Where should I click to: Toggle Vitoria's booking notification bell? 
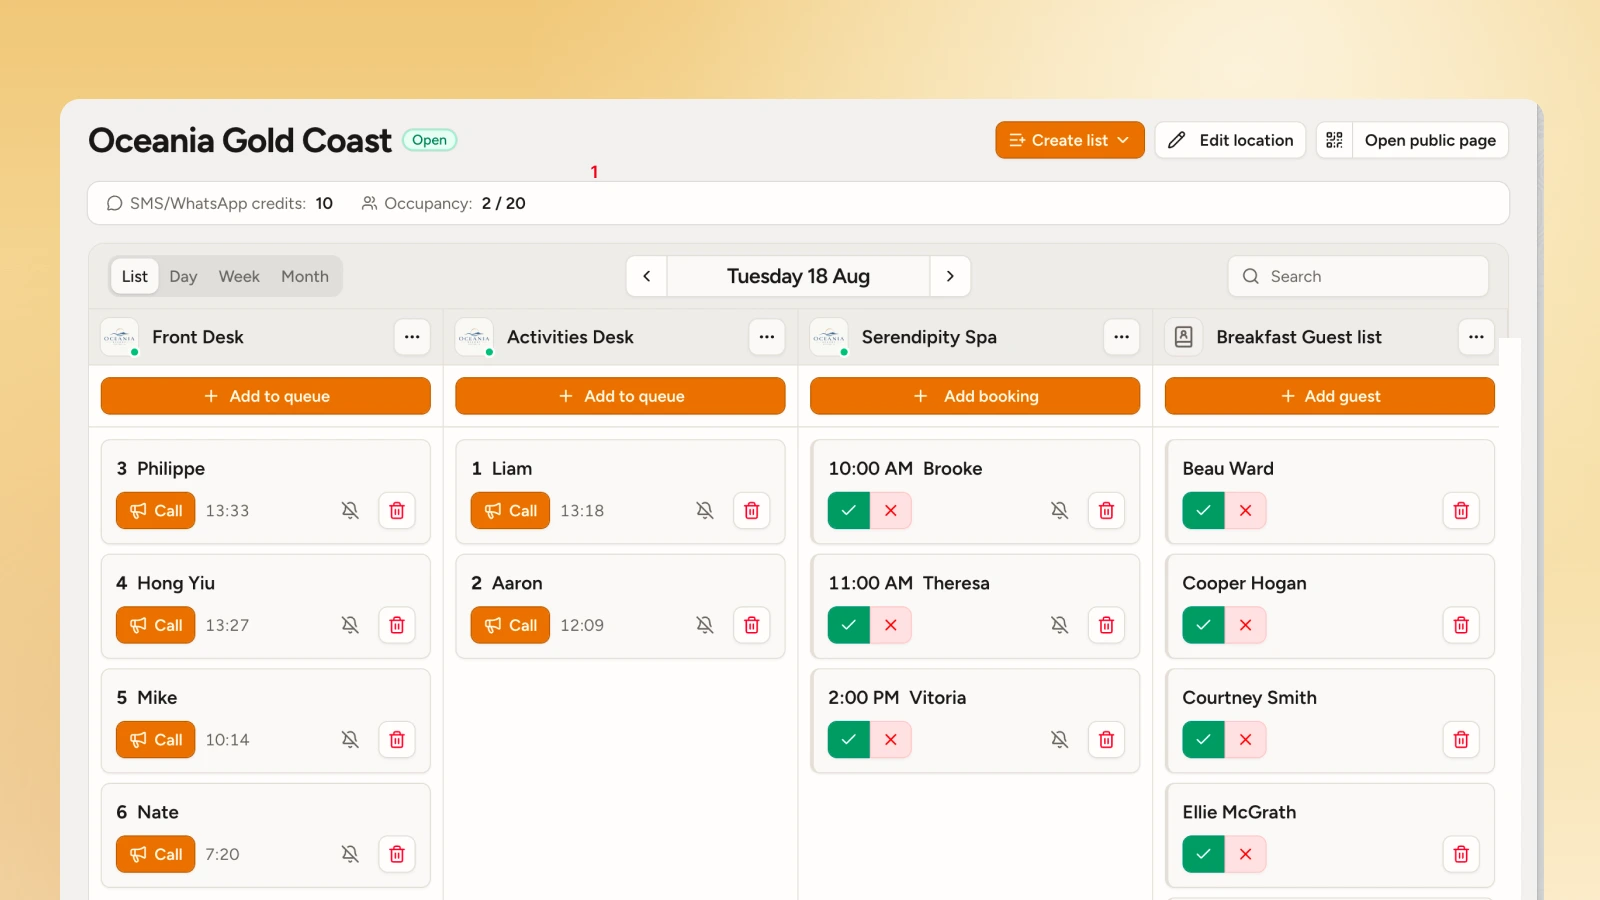tap(1060, 740)
